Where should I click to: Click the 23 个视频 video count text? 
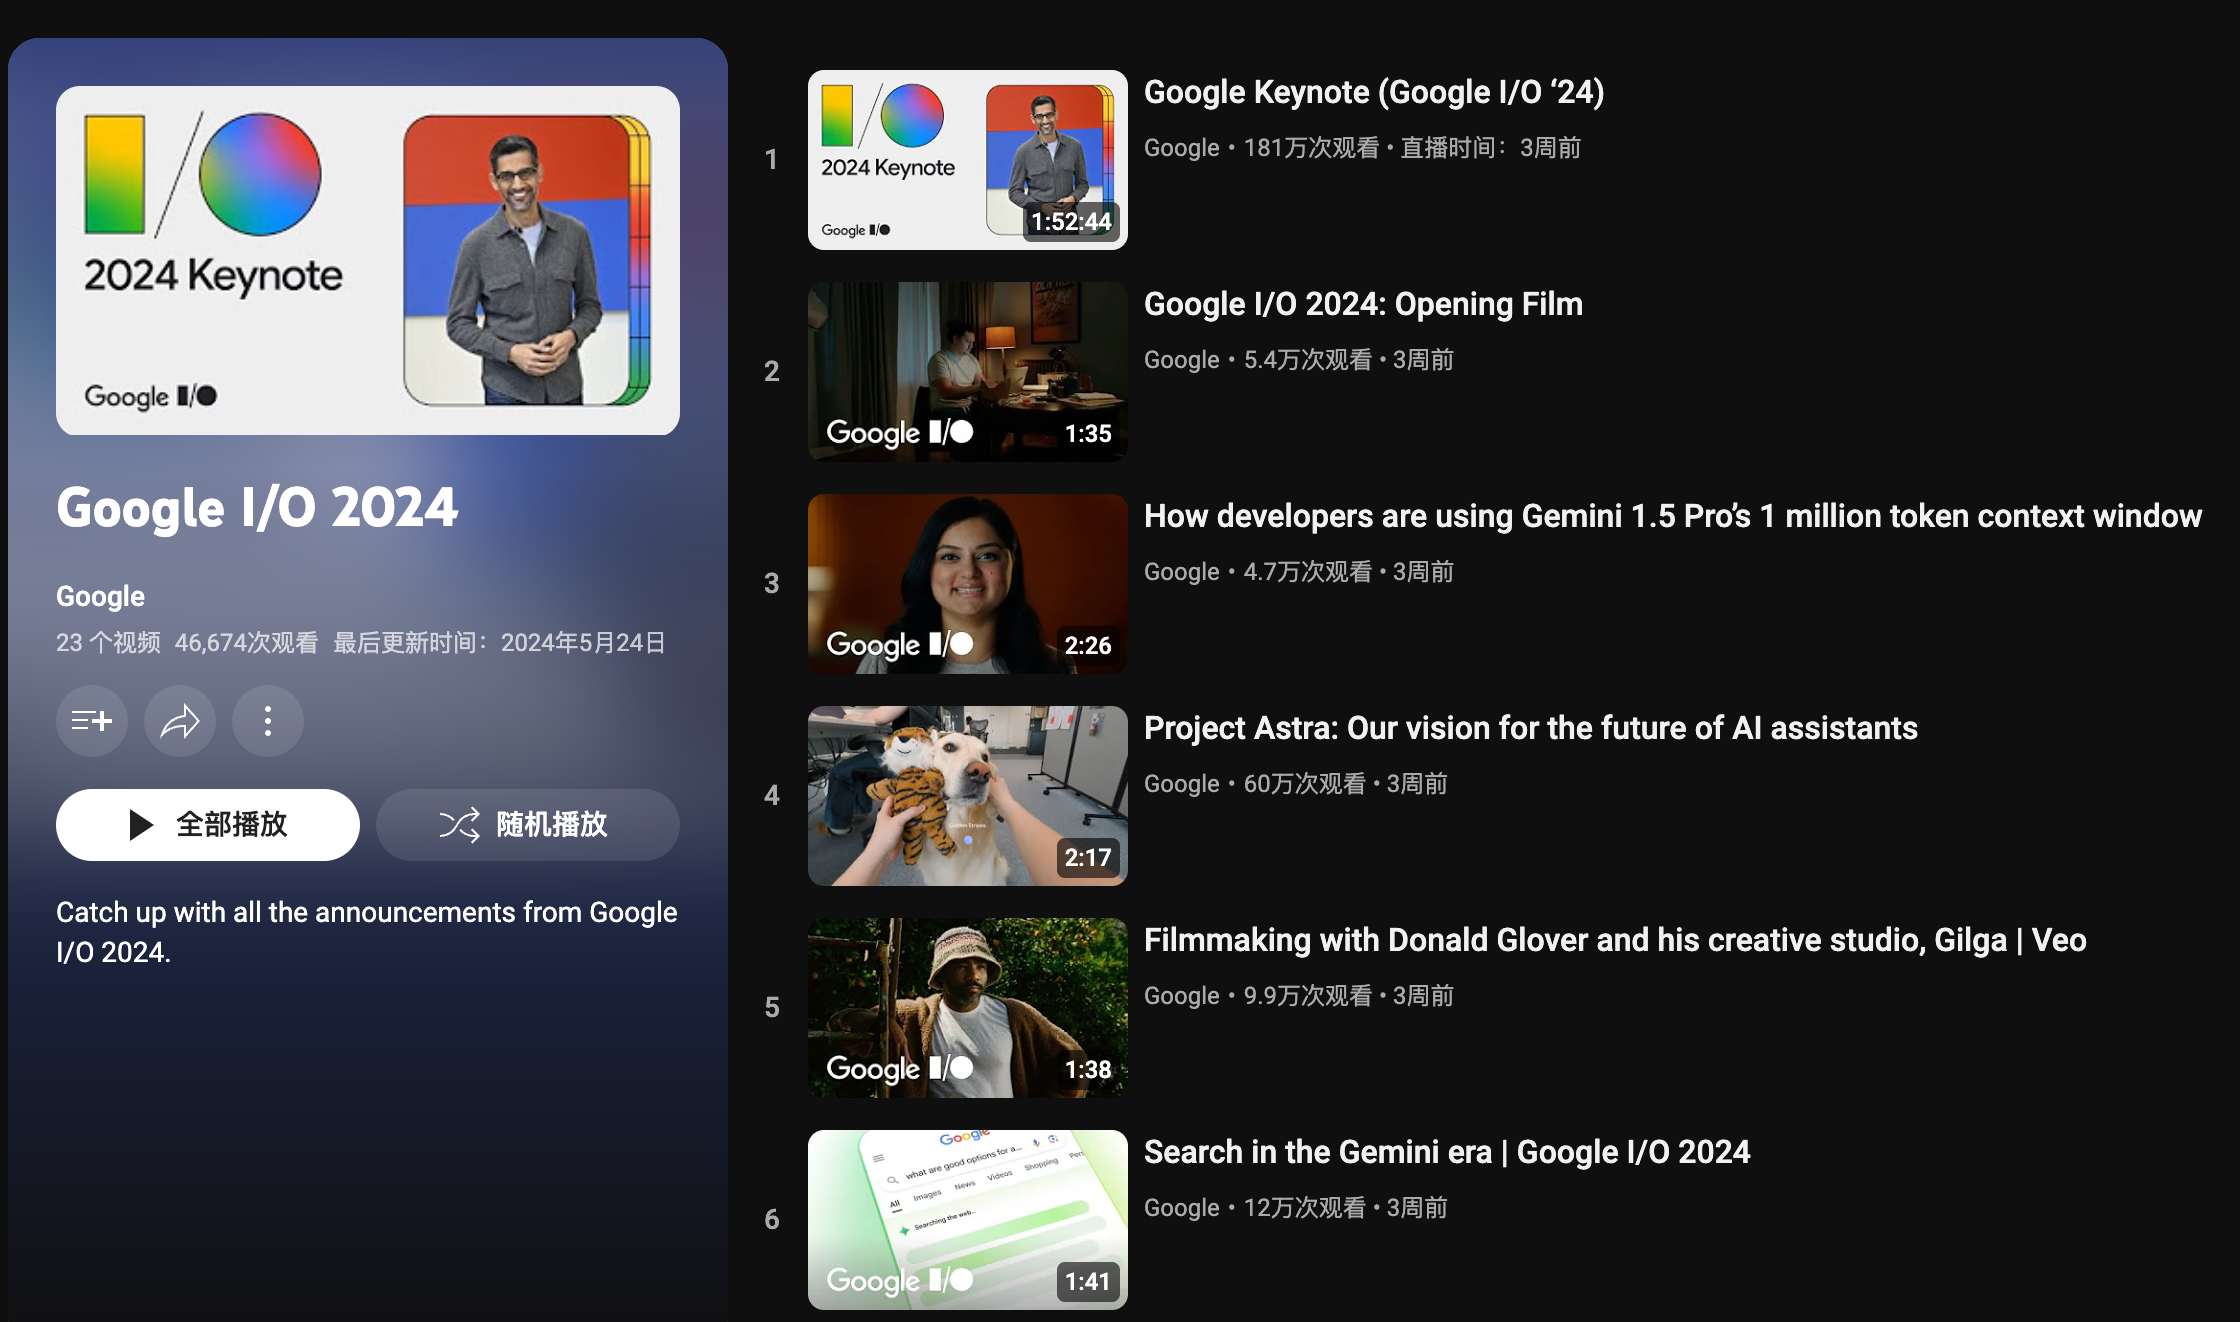108,643
